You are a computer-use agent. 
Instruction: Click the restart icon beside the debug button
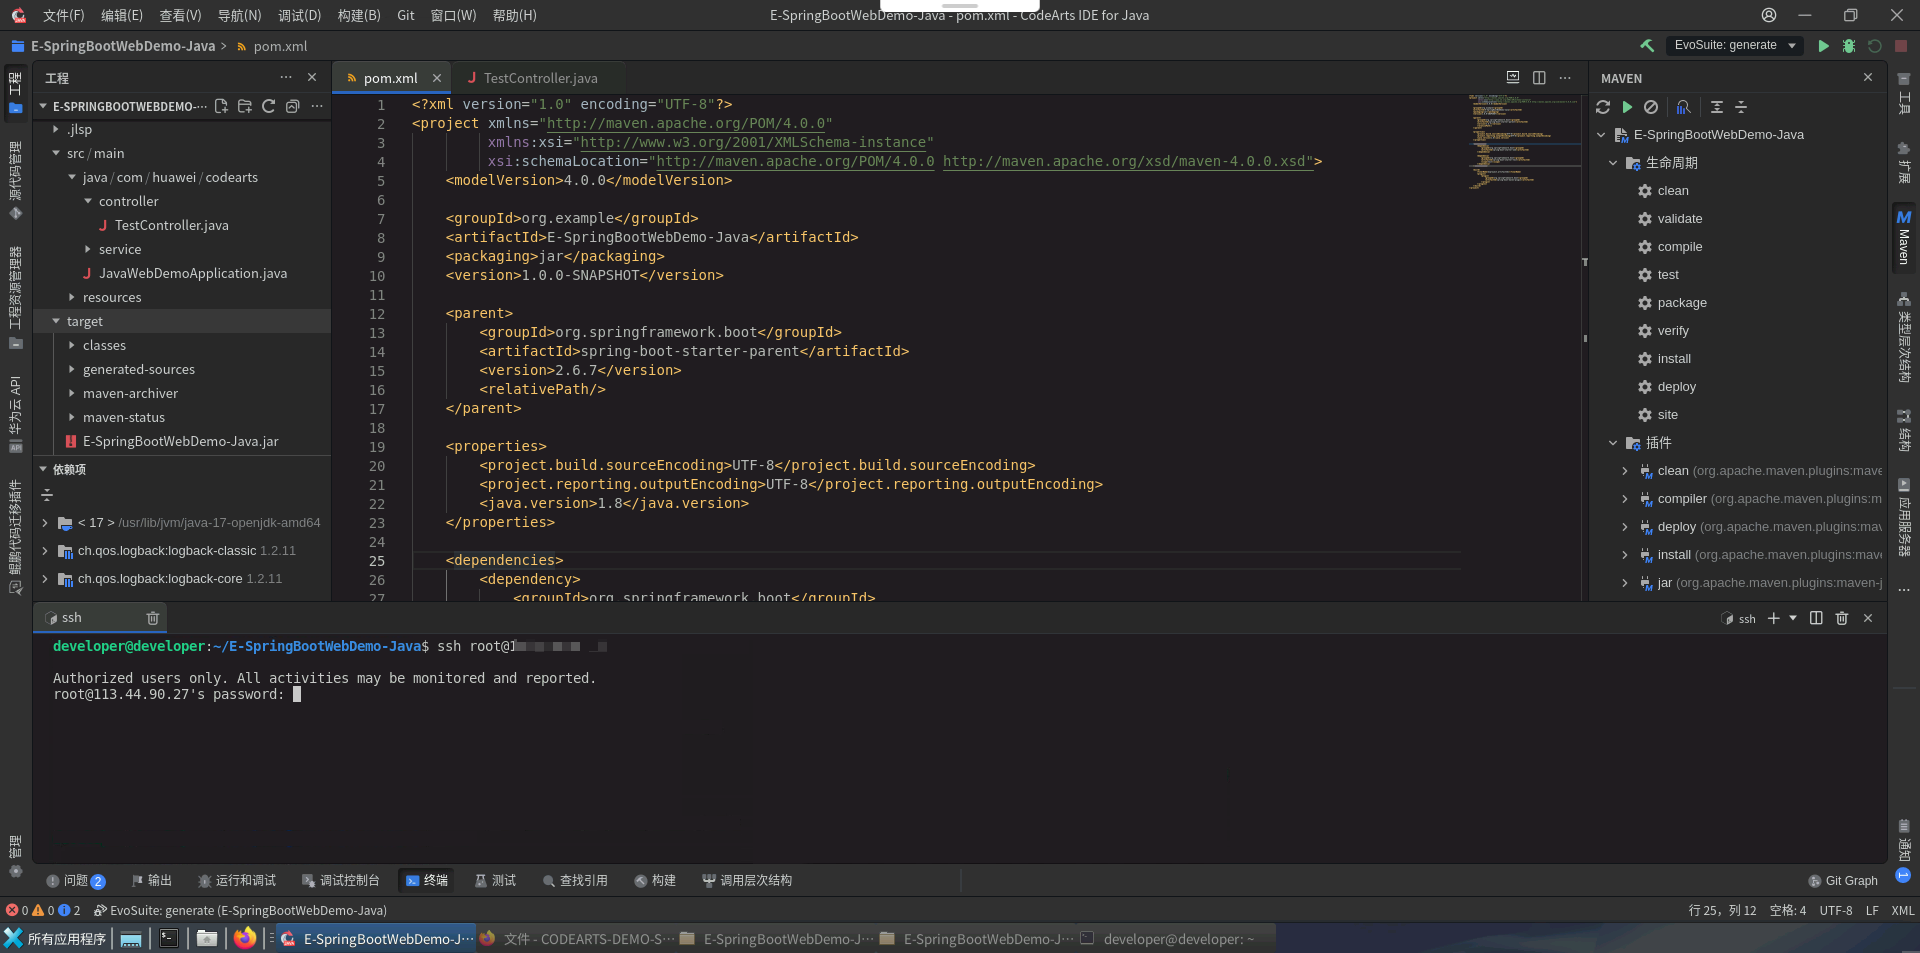click(x=1875, y=46)
